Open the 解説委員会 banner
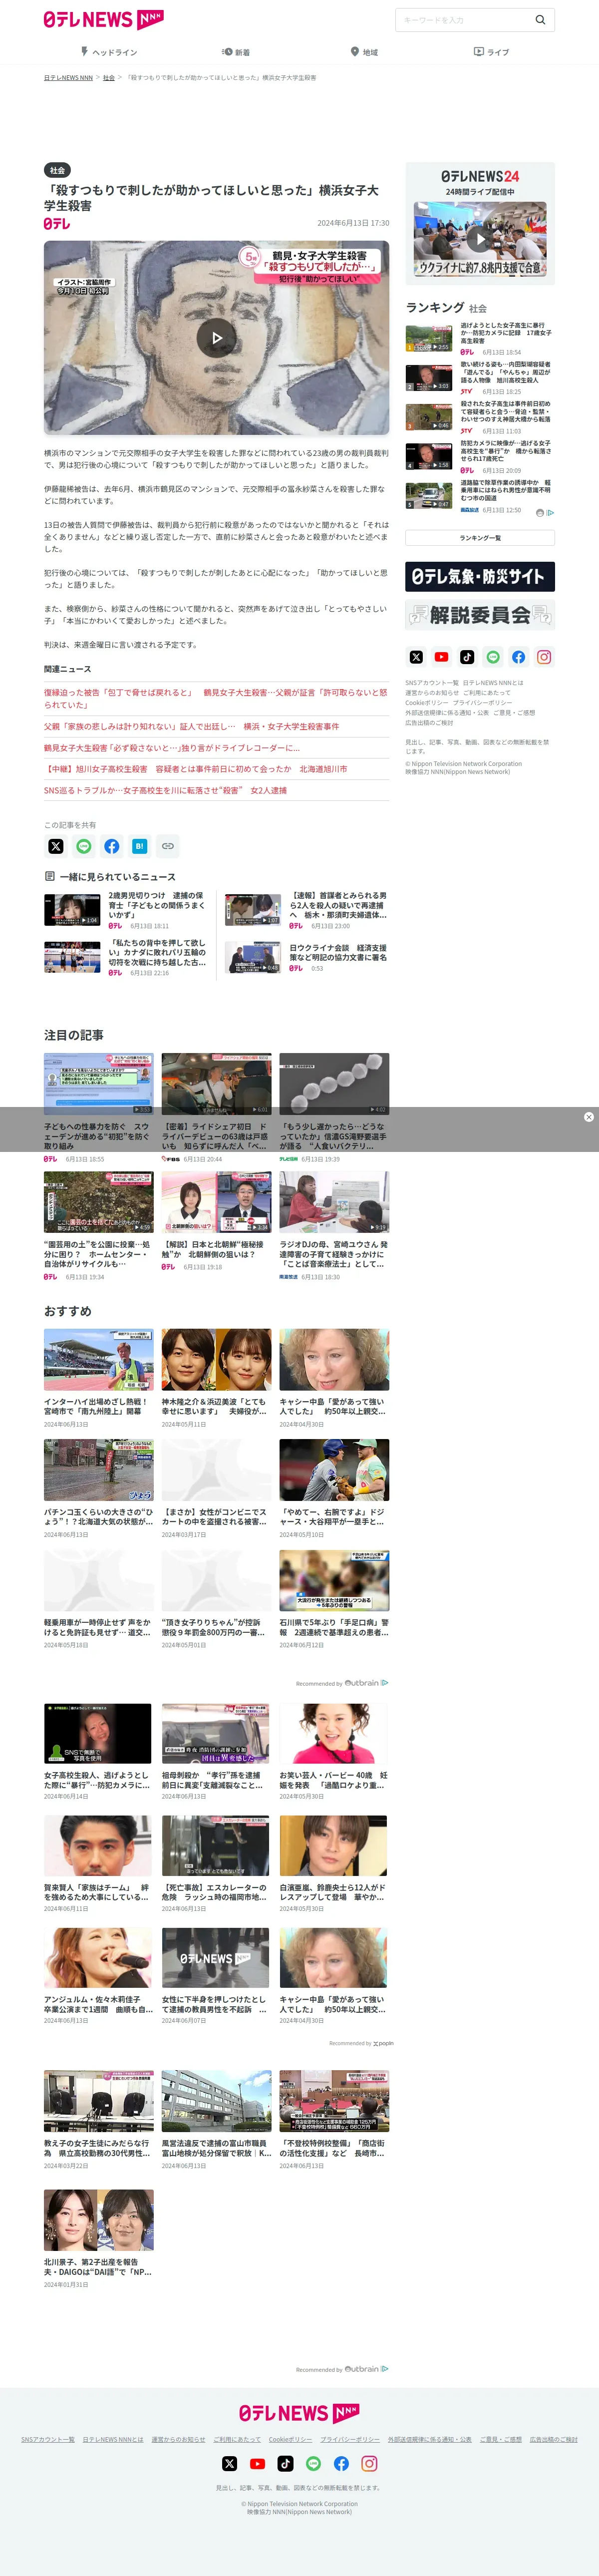 click(480, 615)
